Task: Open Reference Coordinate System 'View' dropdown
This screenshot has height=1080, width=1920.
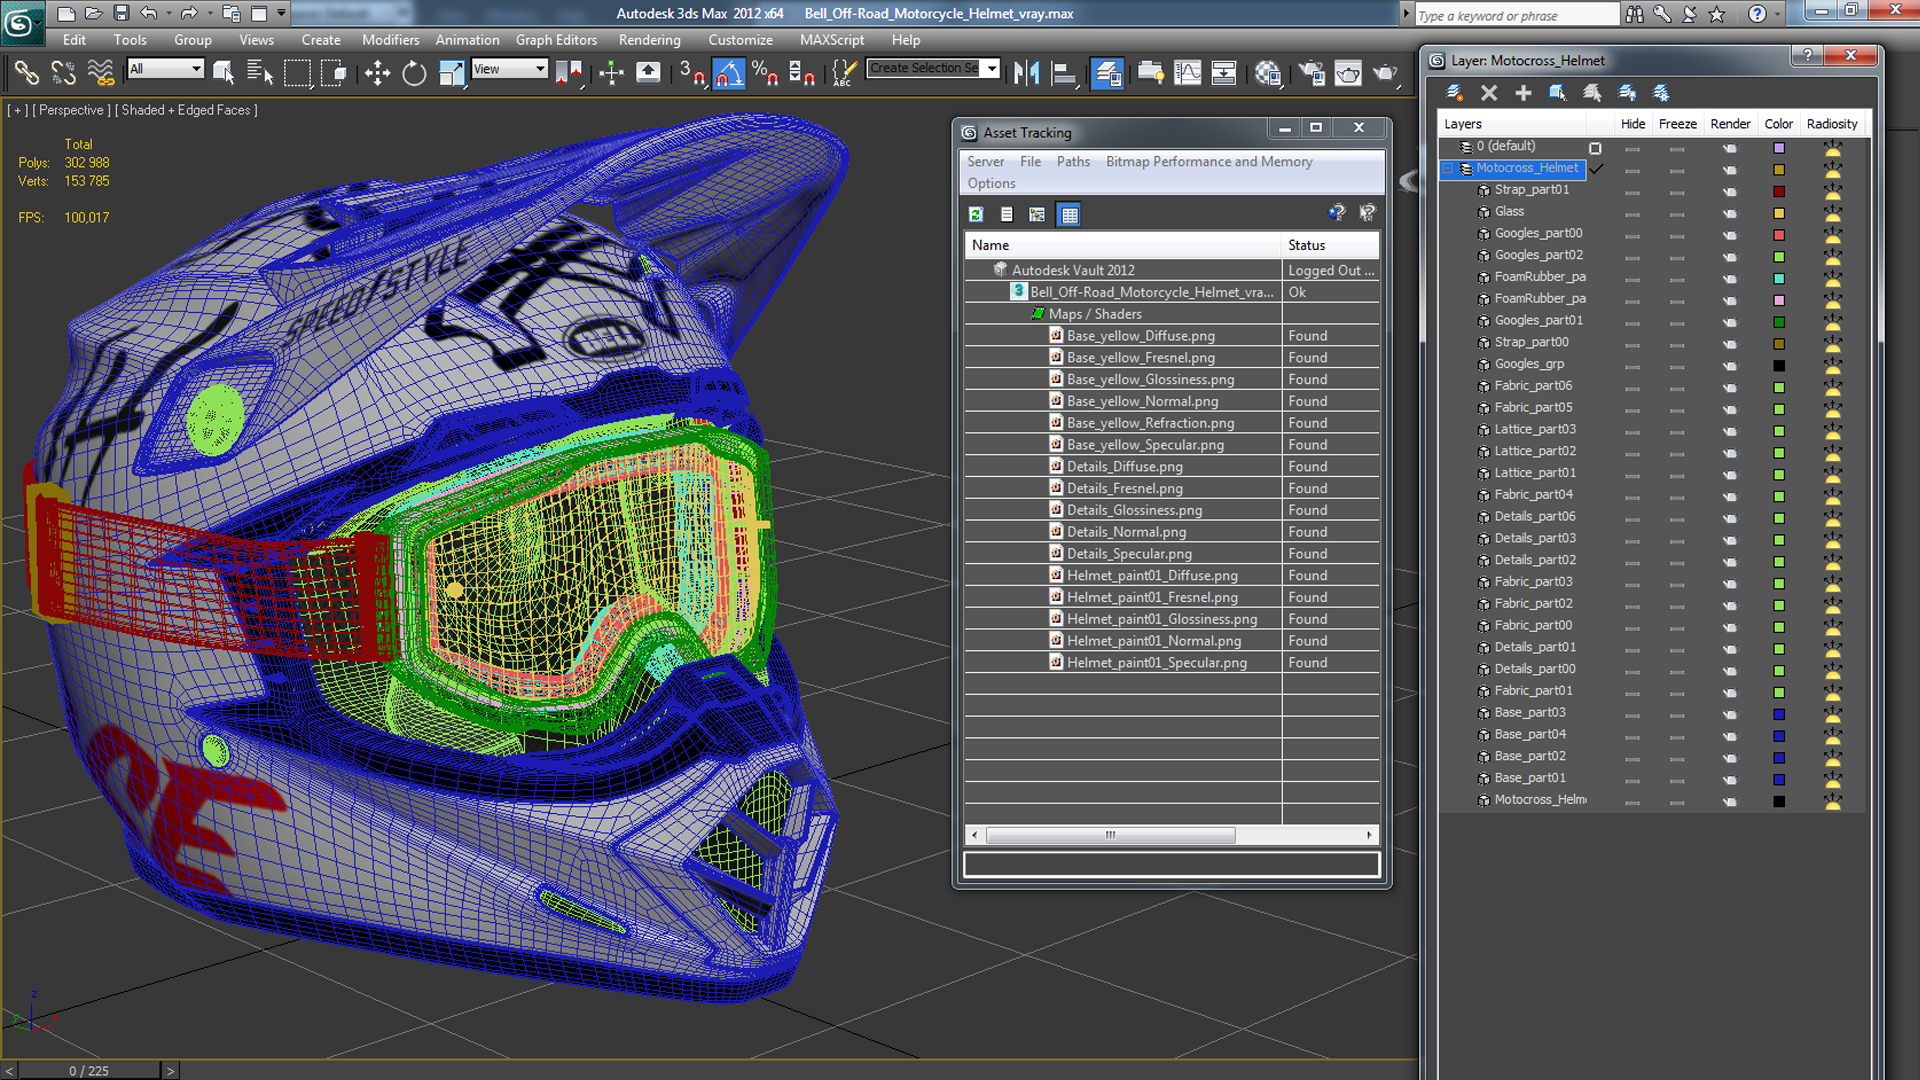Action: point(509,68)
